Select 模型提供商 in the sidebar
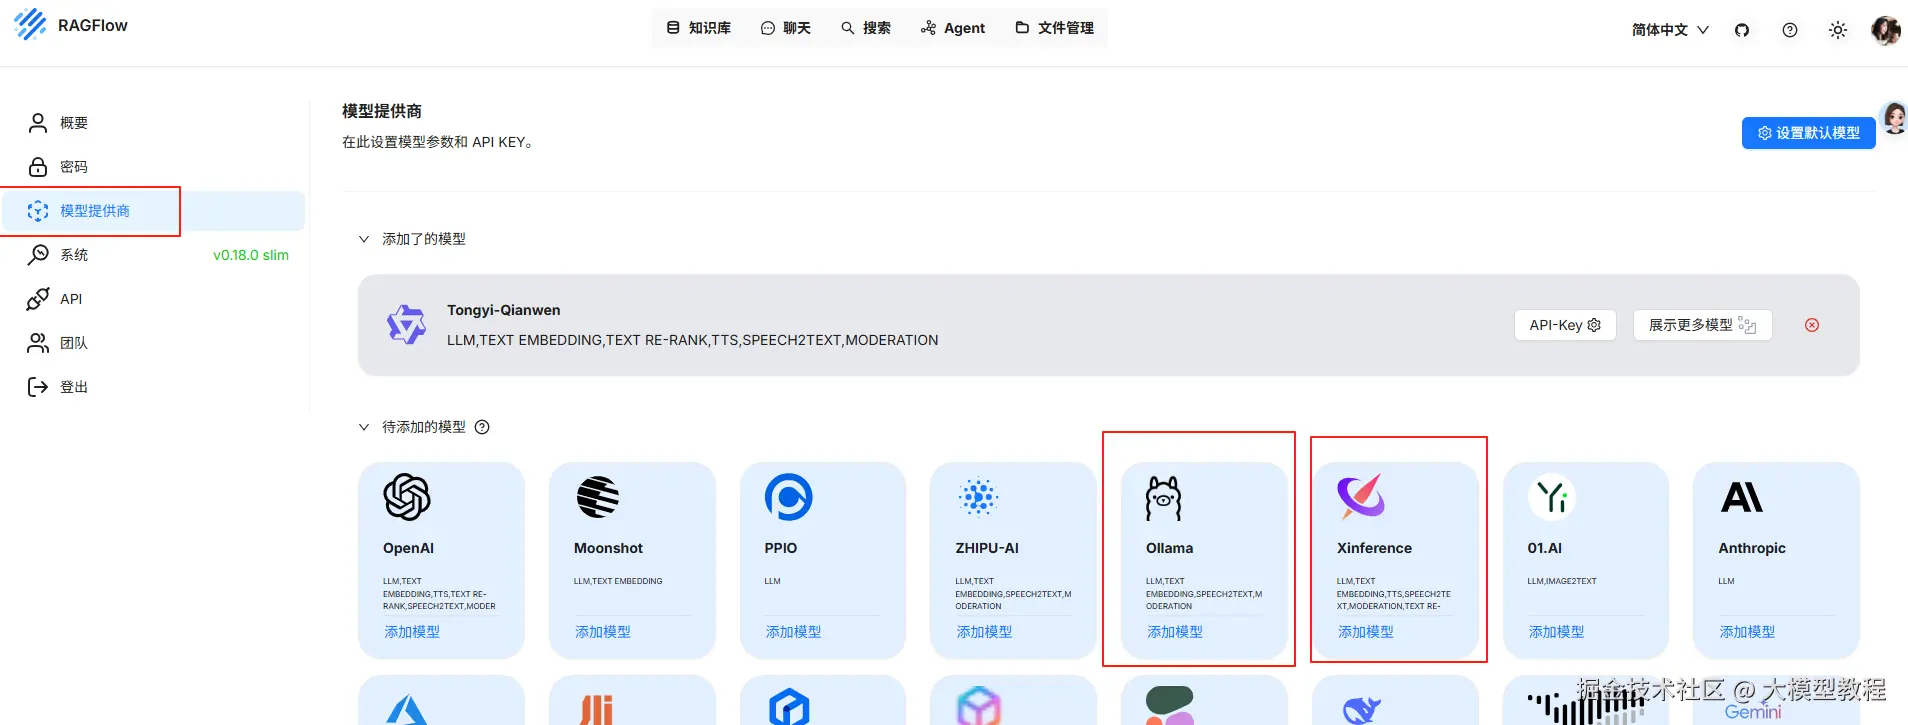 153,211
